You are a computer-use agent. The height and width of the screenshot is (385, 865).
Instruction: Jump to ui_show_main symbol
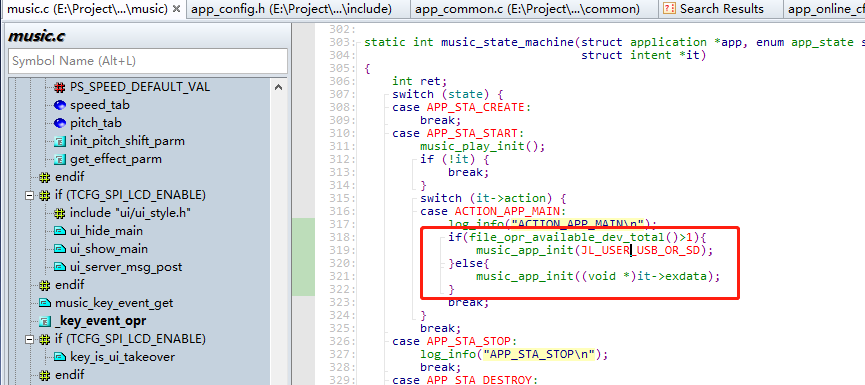109,249
